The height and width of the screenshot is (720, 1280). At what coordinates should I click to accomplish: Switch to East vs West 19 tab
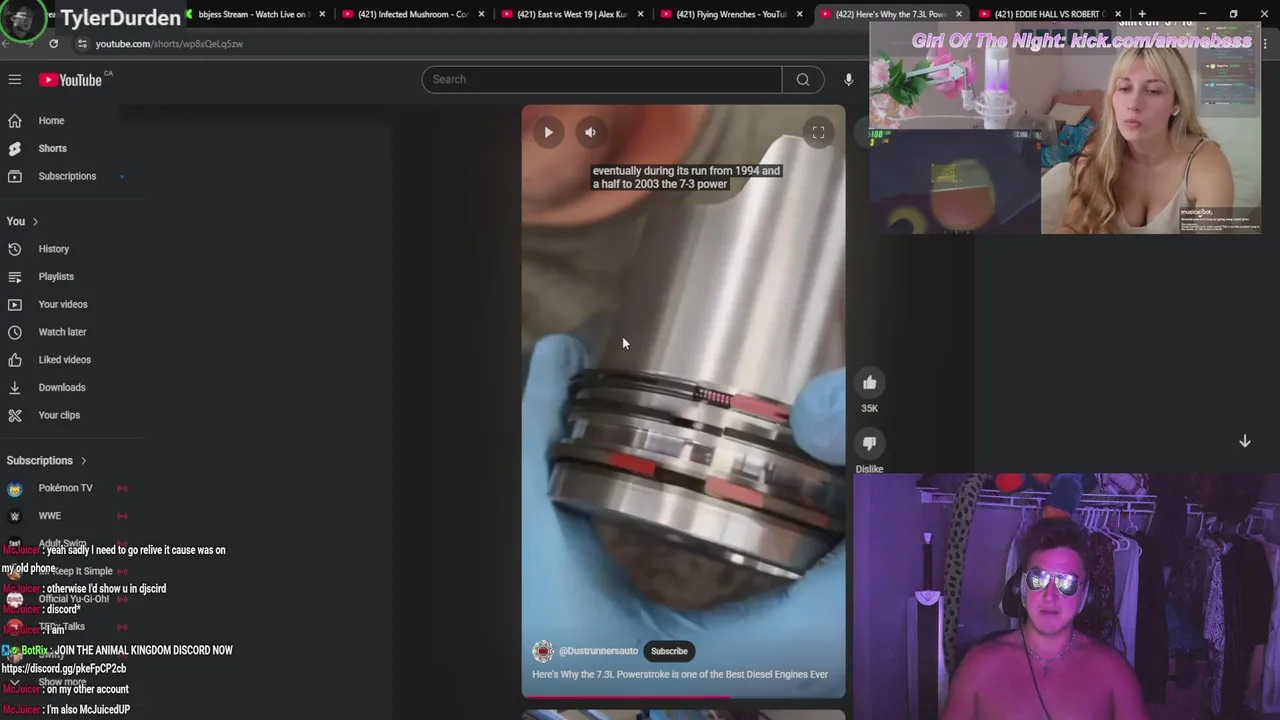572,14
